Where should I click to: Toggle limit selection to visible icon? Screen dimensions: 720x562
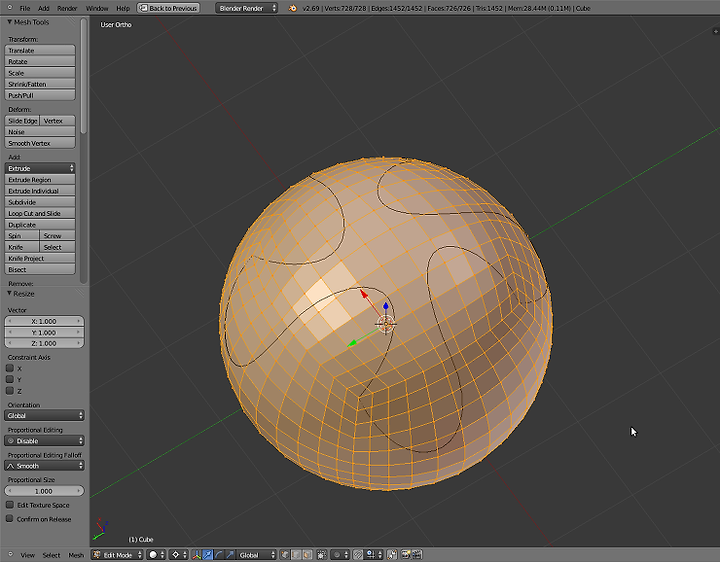coord(321,555)
